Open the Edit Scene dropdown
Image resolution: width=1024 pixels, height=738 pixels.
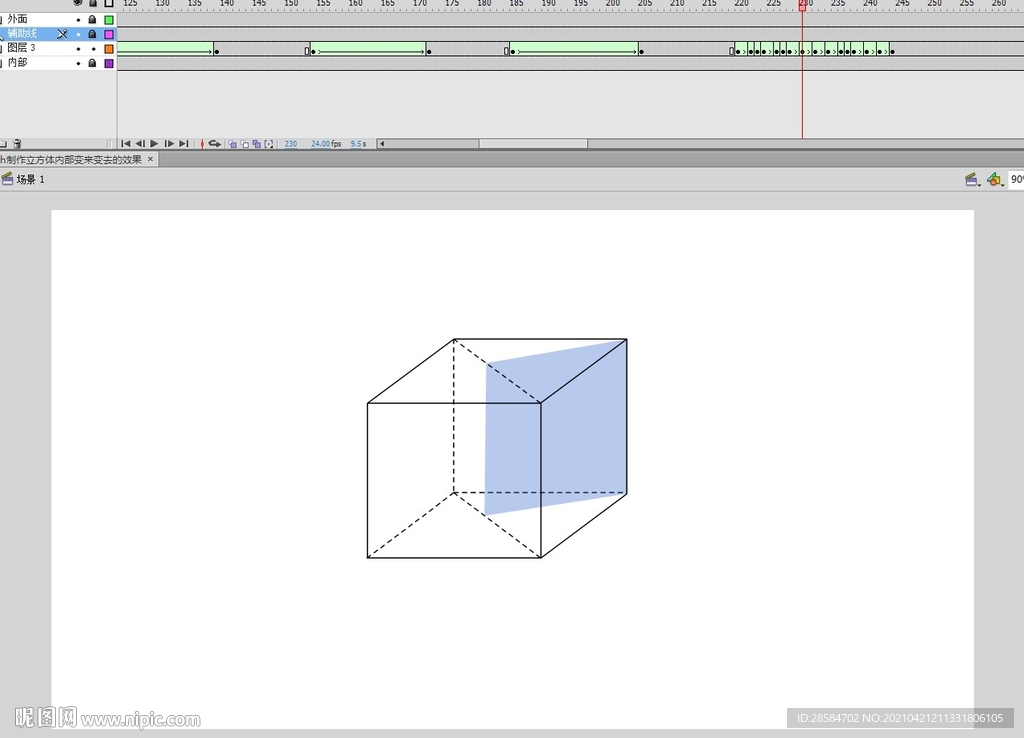(970, 179)
